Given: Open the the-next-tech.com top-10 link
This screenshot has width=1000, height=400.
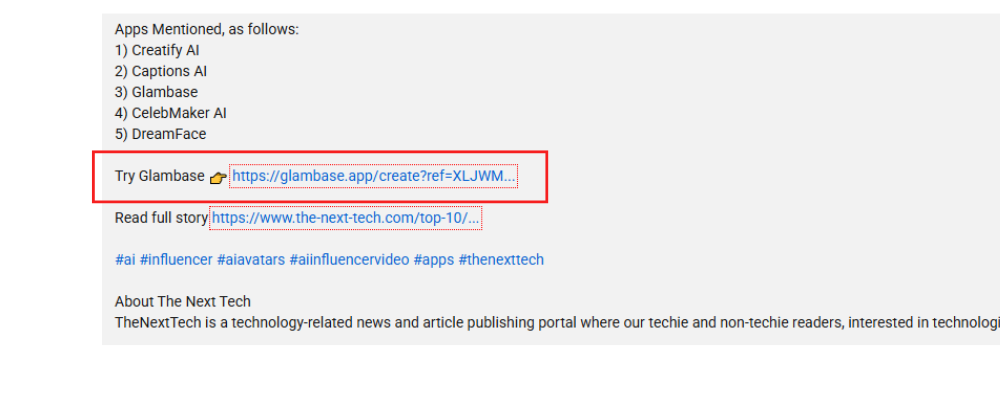Looking at the screenshot, I should point(345,217).
